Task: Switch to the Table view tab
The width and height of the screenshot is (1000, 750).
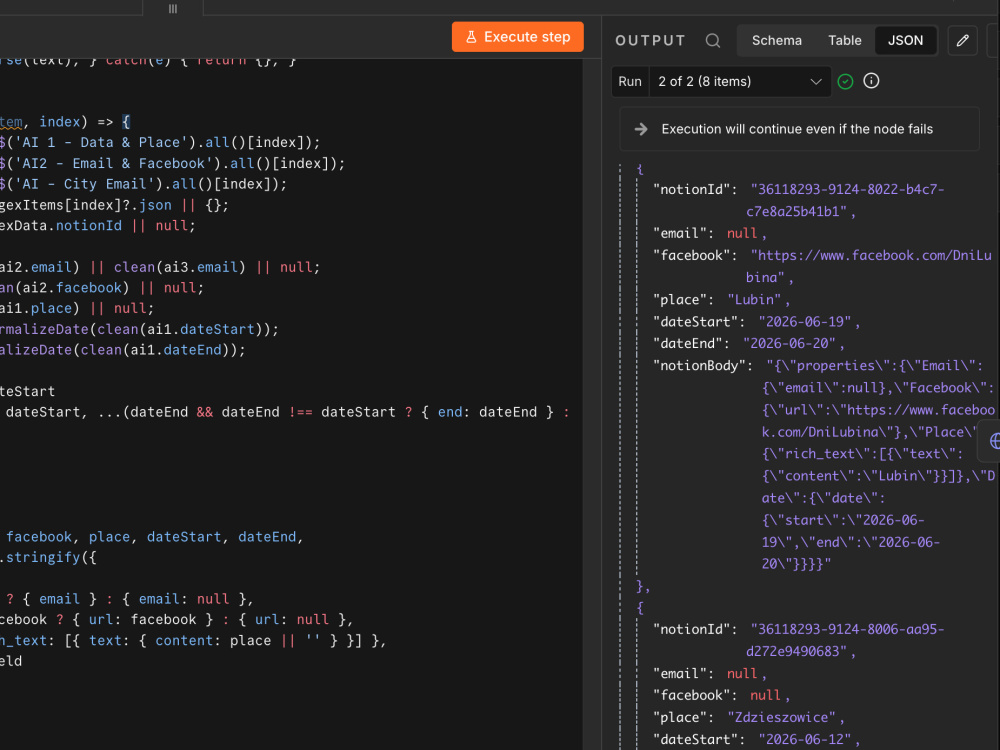Action: (x=844, y=41)
